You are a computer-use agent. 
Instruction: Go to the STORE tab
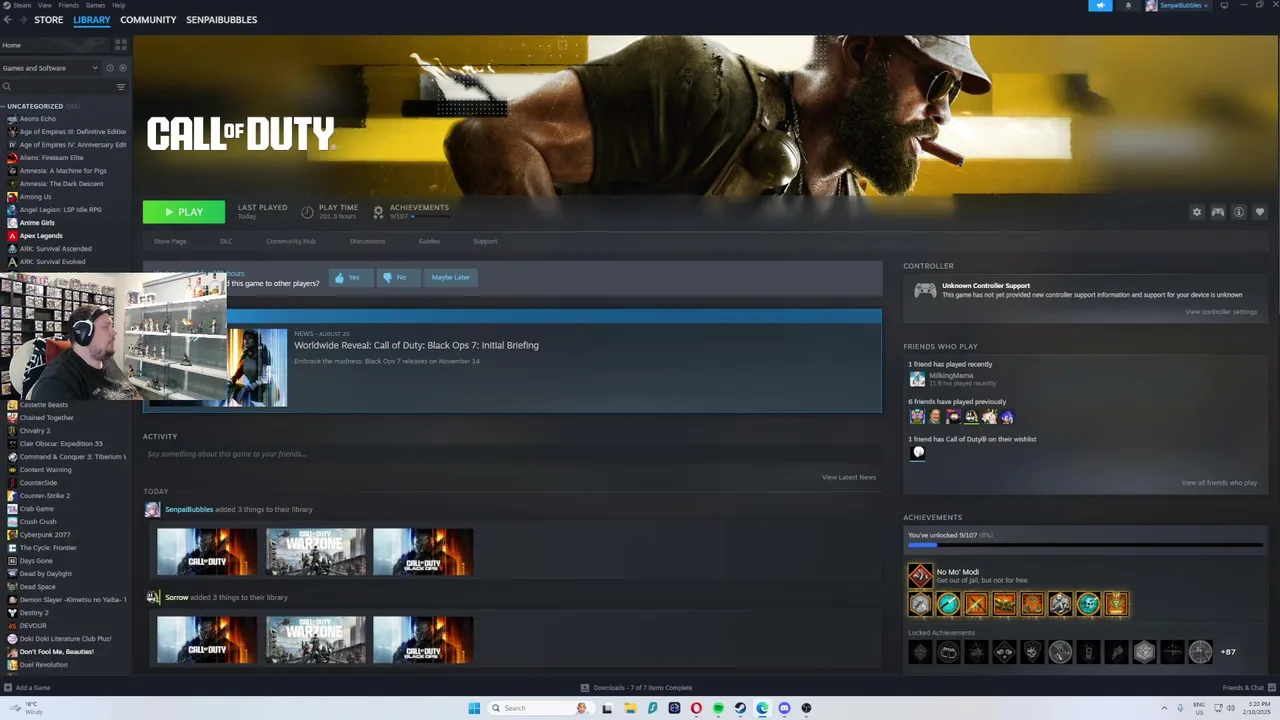[x=48, y=20]
